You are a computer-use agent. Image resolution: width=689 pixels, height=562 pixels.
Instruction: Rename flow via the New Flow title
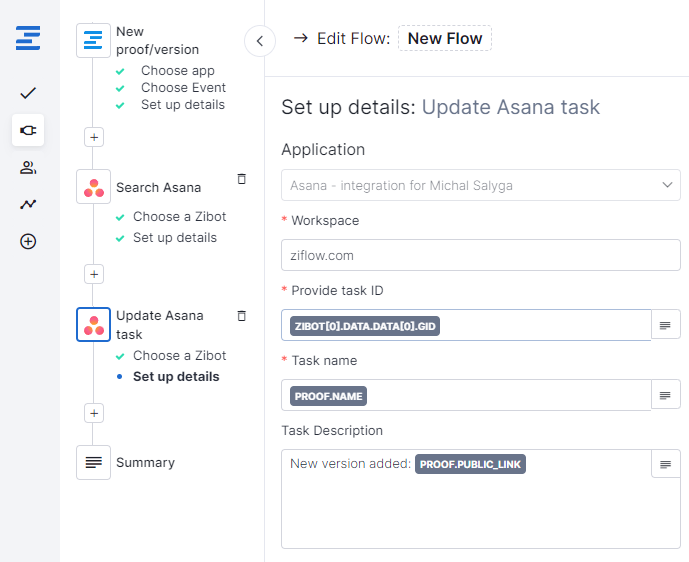(445, 39)
